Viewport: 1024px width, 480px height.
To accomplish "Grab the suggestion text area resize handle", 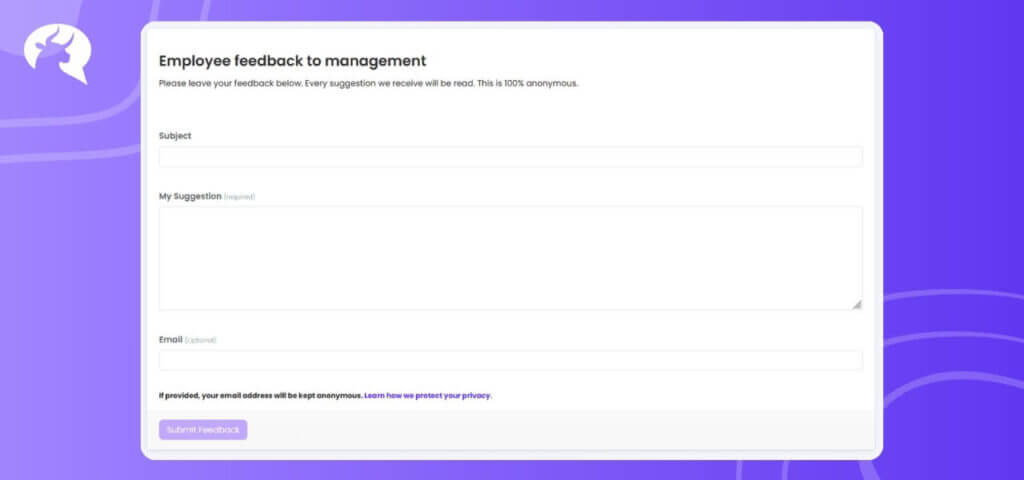I will pos(857,304).
